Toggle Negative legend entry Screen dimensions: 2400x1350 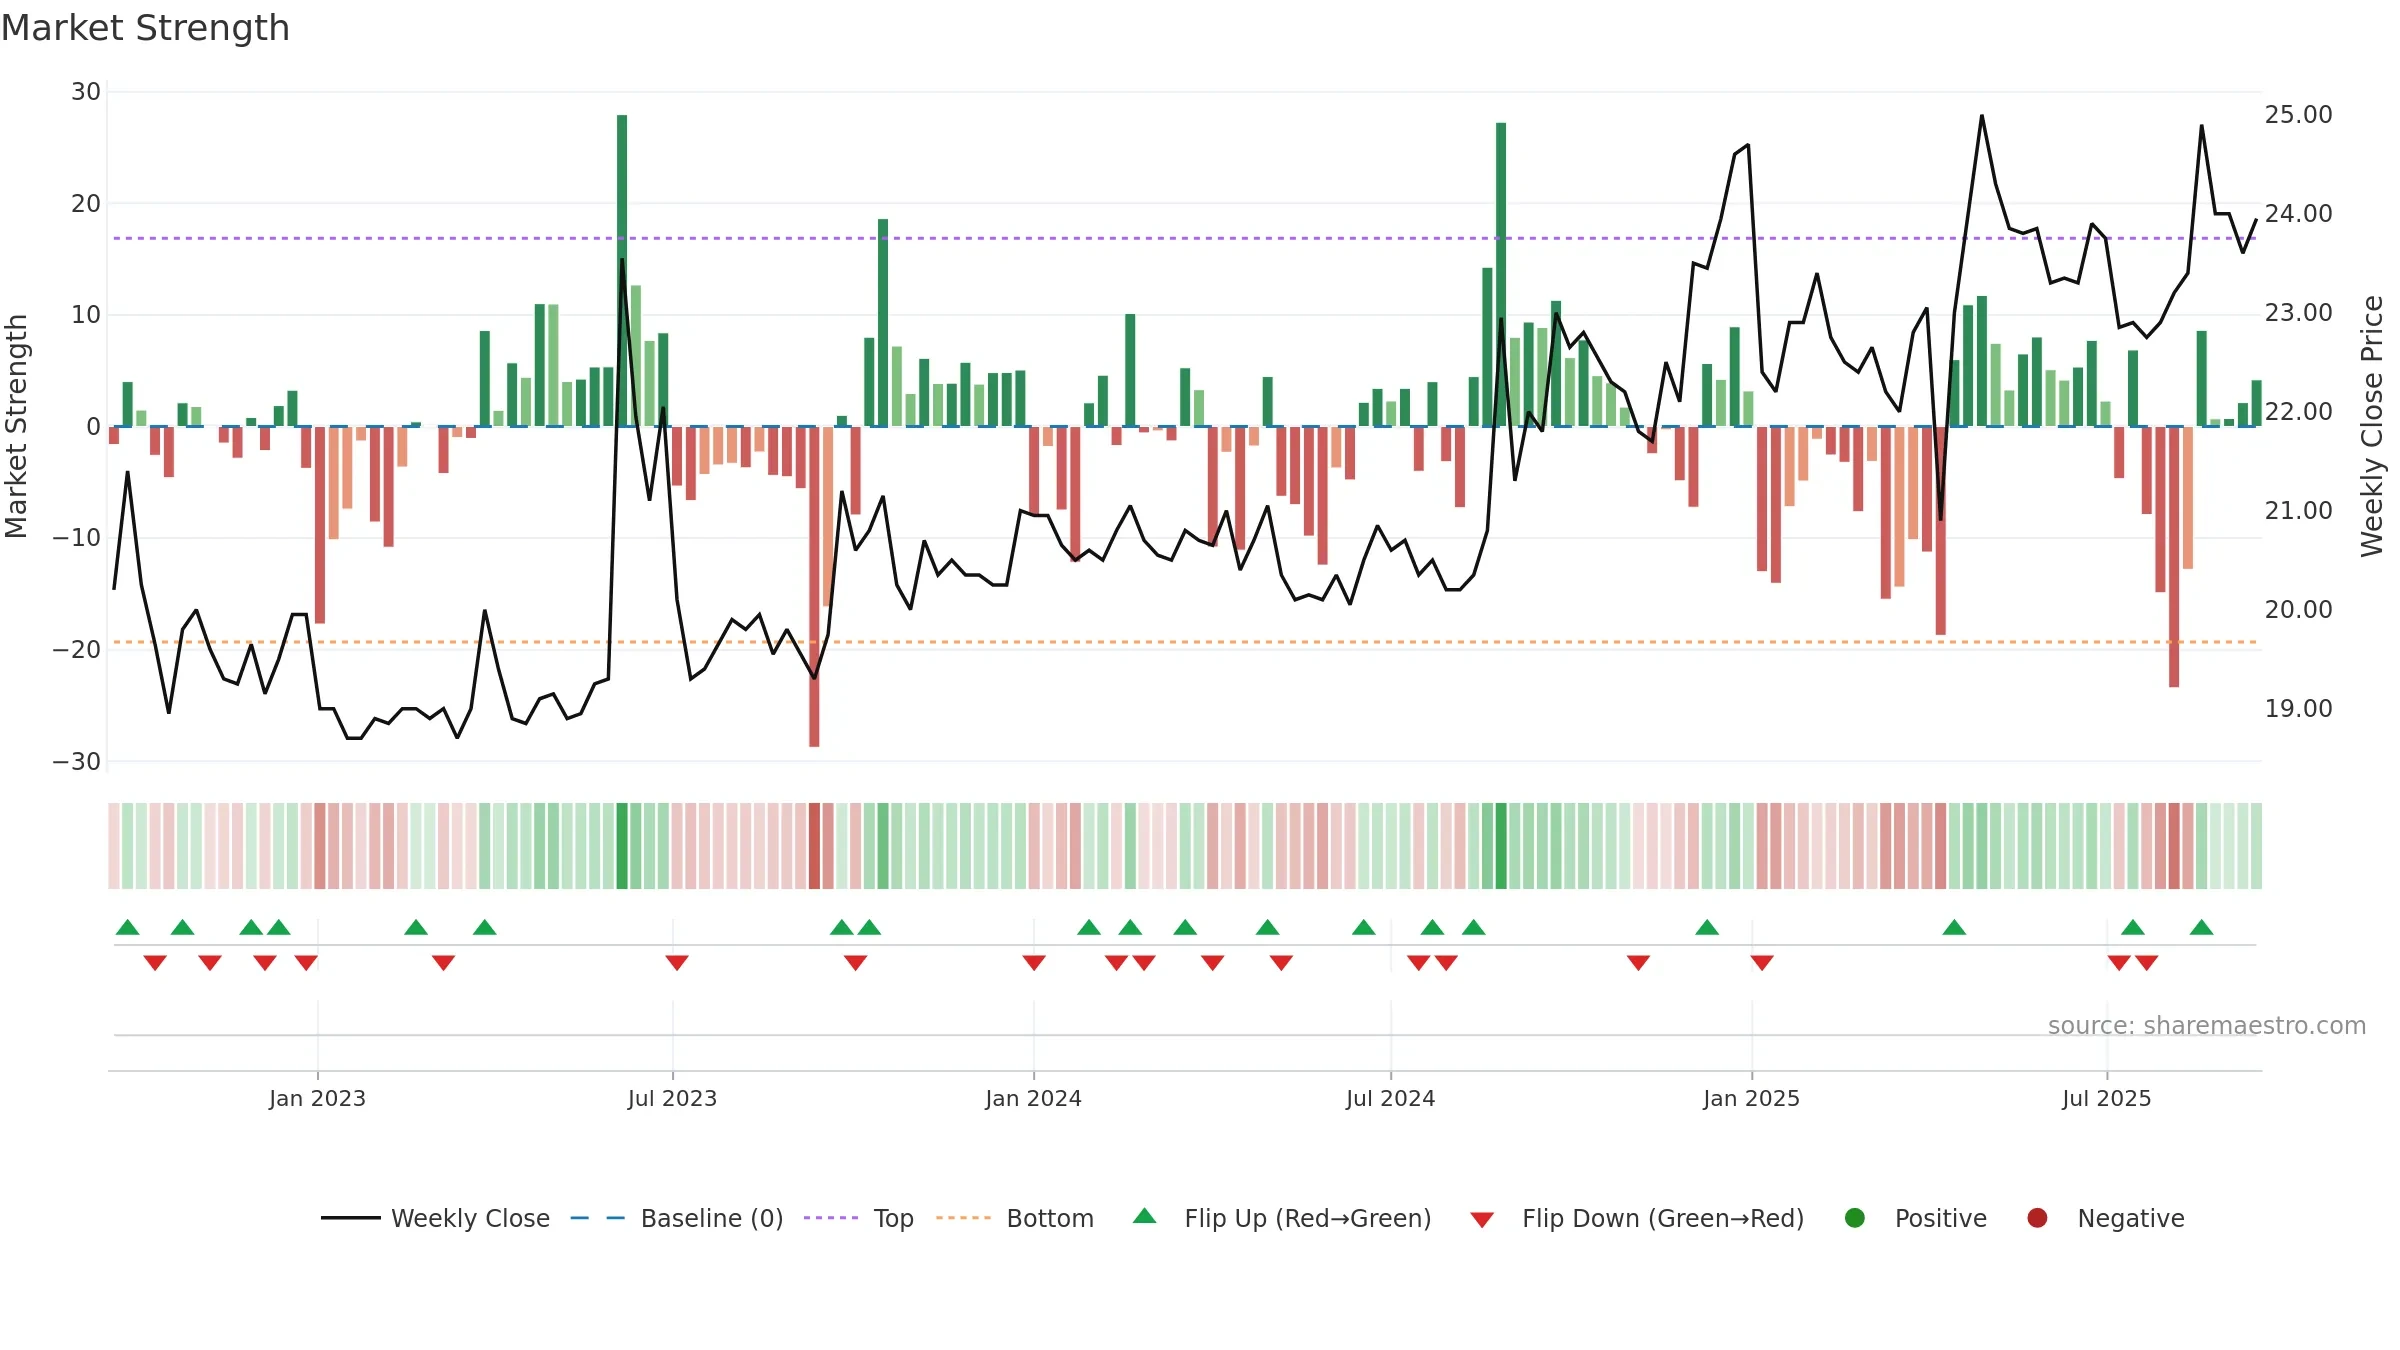pyautogui.click(x=2105, y=1218)
